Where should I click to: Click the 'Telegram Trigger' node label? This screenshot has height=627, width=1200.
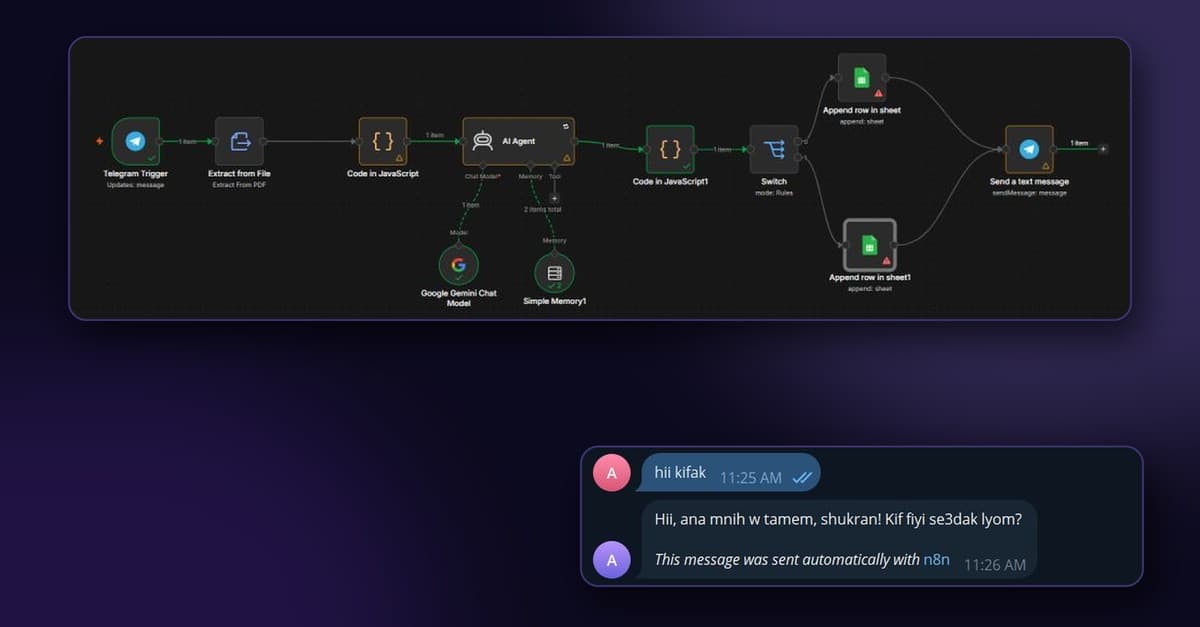pyautogui.click(x=135, y=174)
